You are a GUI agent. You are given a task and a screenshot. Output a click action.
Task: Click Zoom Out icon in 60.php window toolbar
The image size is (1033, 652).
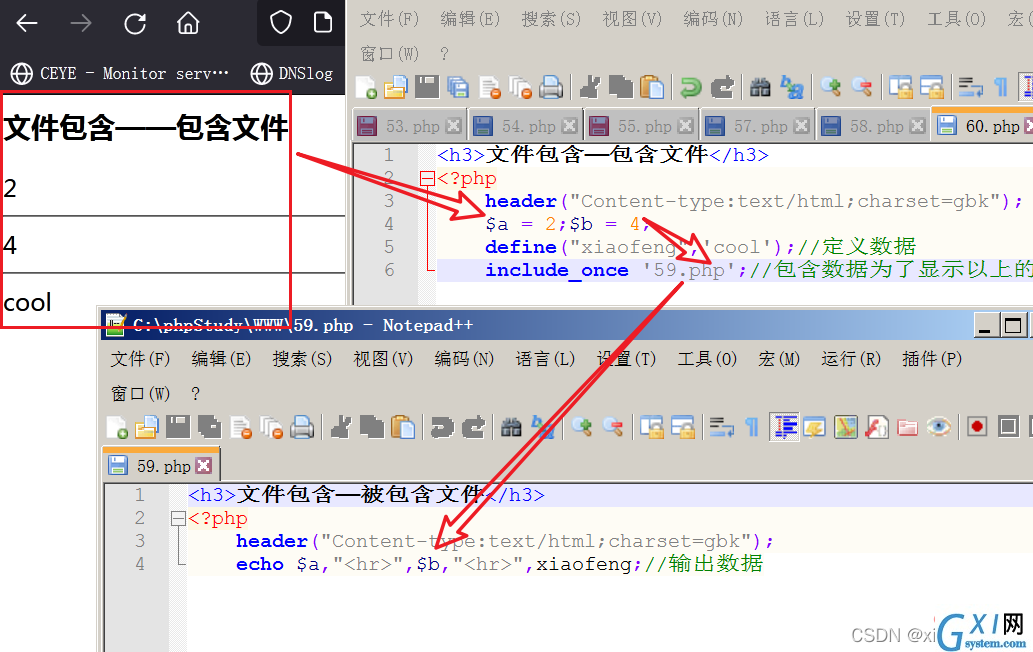pyautogui.click(x=862, y=88)
